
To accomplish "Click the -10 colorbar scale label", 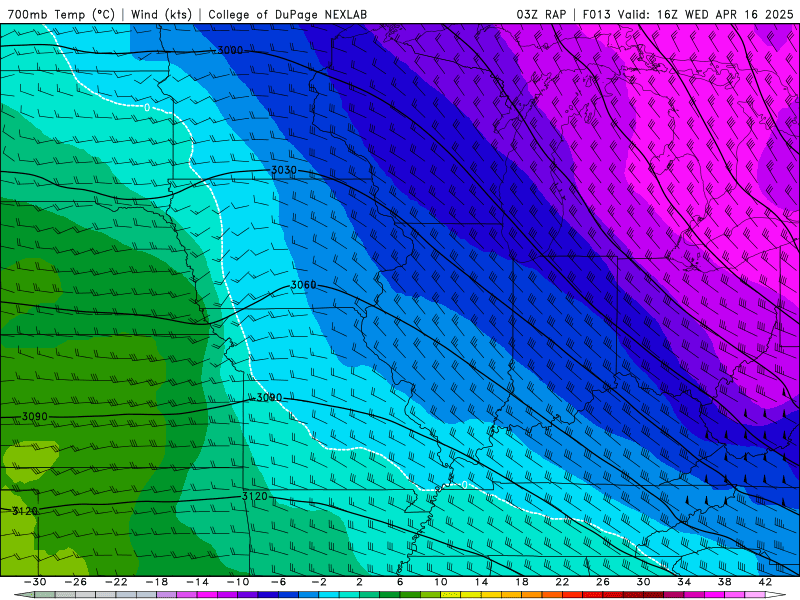I will pos(238,582).
